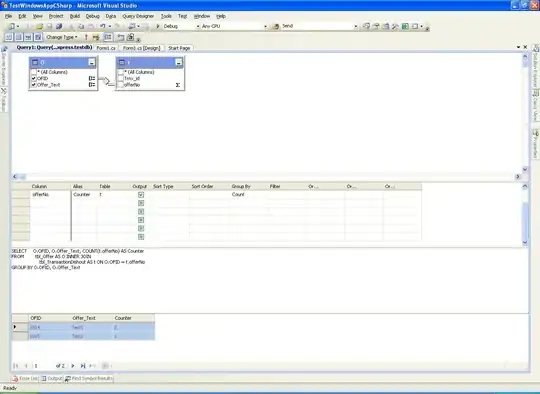Open the Properties auto-hidden side tab
This screenshot has height=394, width=540.
(x=536, y=143)
